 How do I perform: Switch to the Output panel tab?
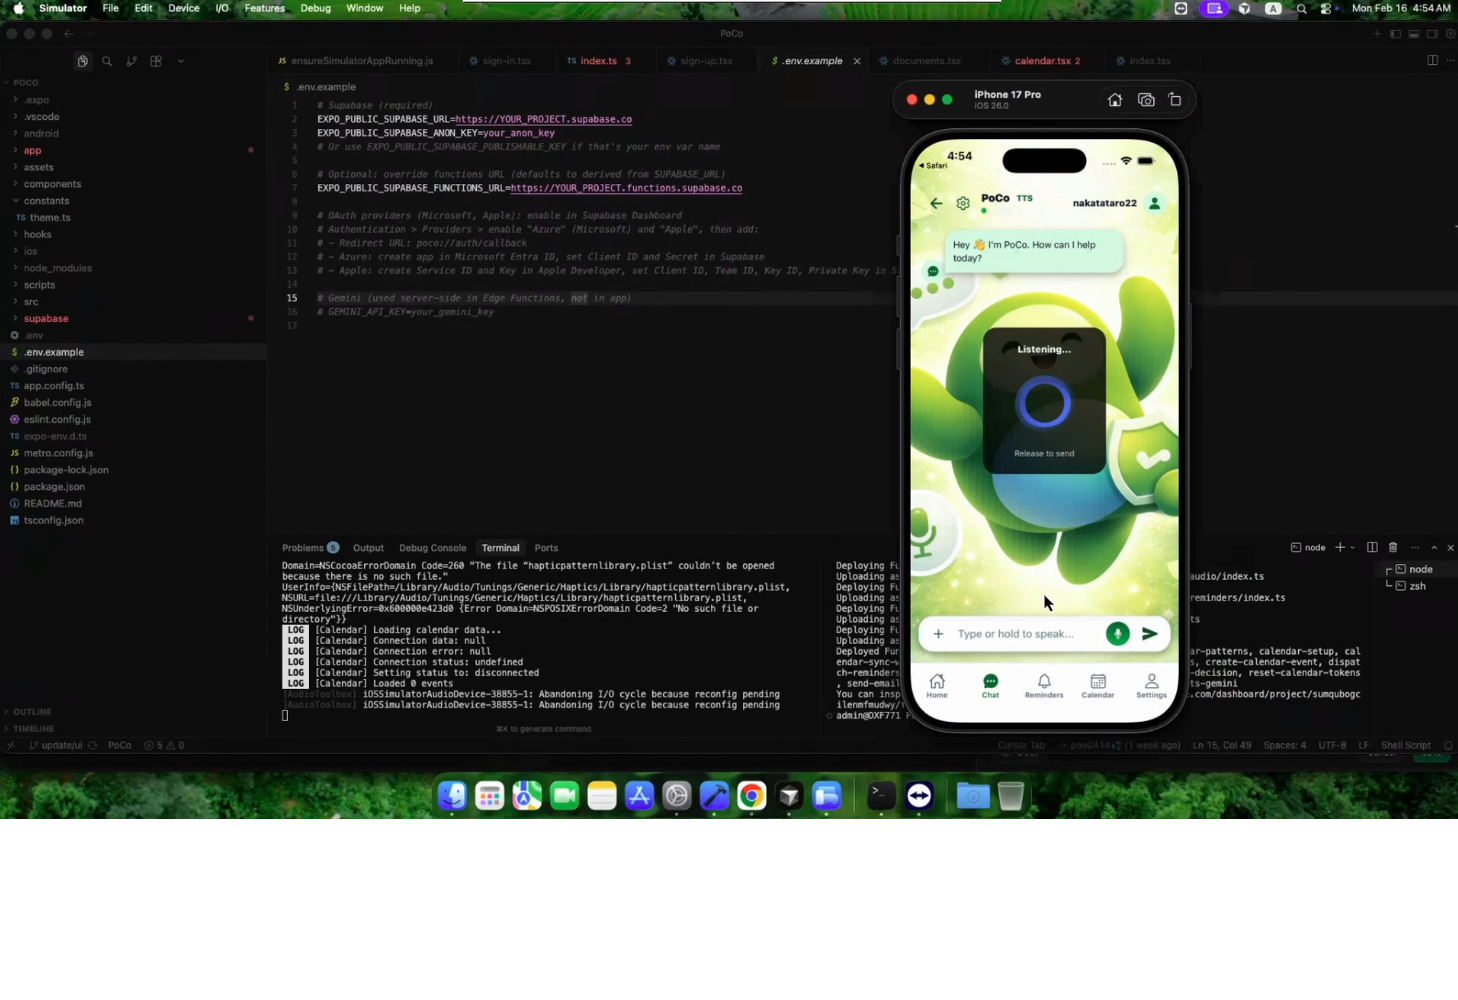pos(368,548)
